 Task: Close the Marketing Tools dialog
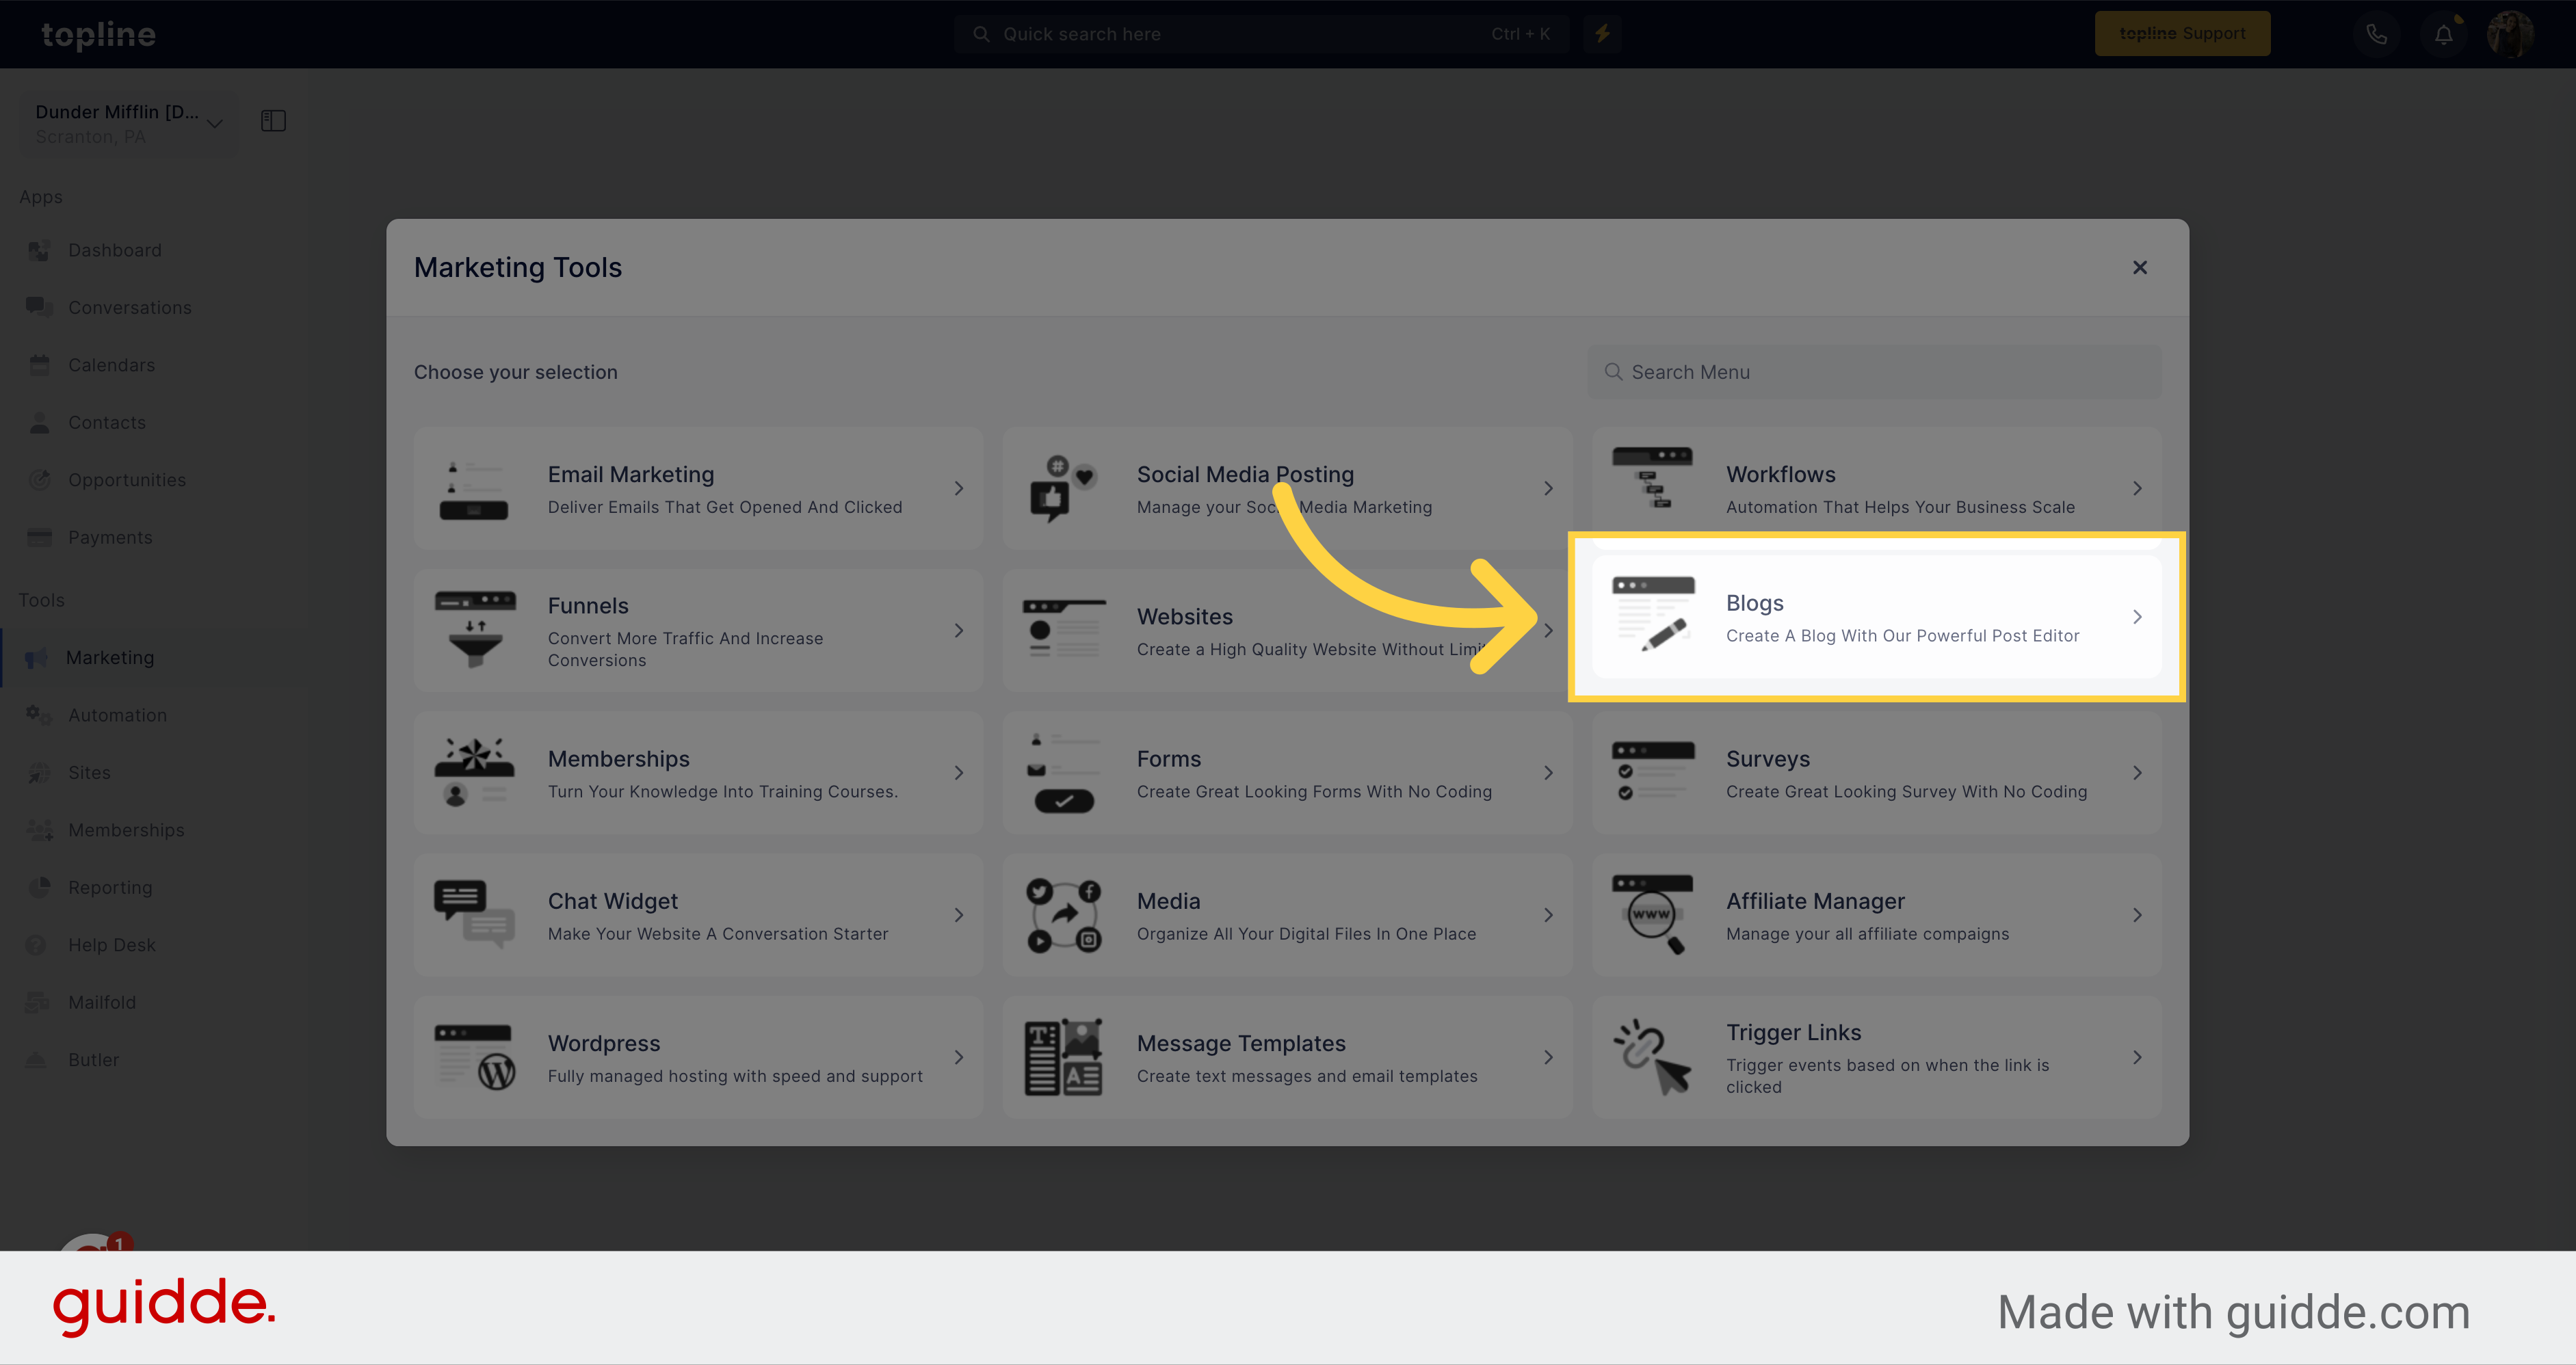tap(2139, 267)
